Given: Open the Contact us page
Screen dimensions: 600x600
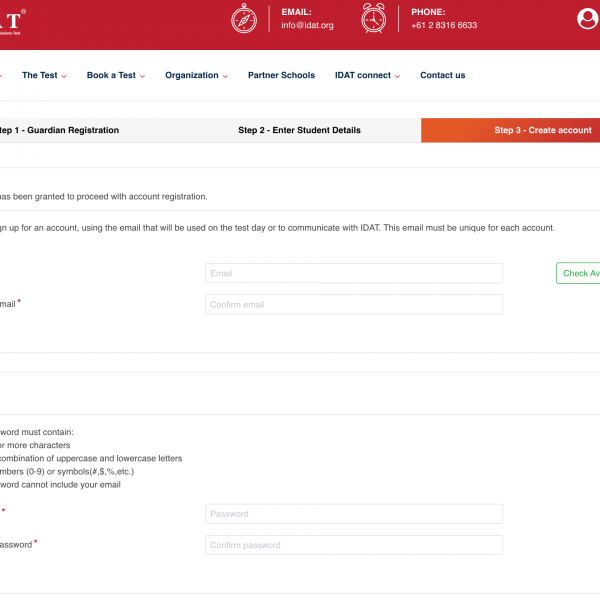Looking at the screenshot, I should pyautogui.click(x=442, y=75).
